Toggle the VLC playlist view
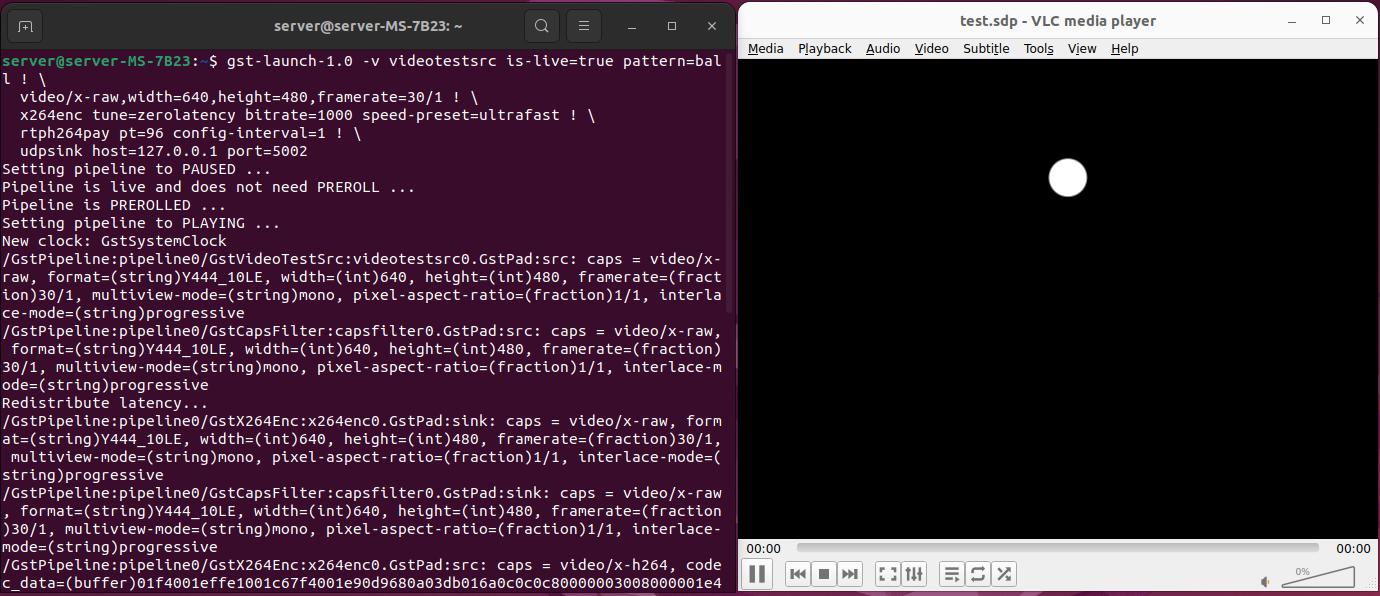 coord(952,574)
